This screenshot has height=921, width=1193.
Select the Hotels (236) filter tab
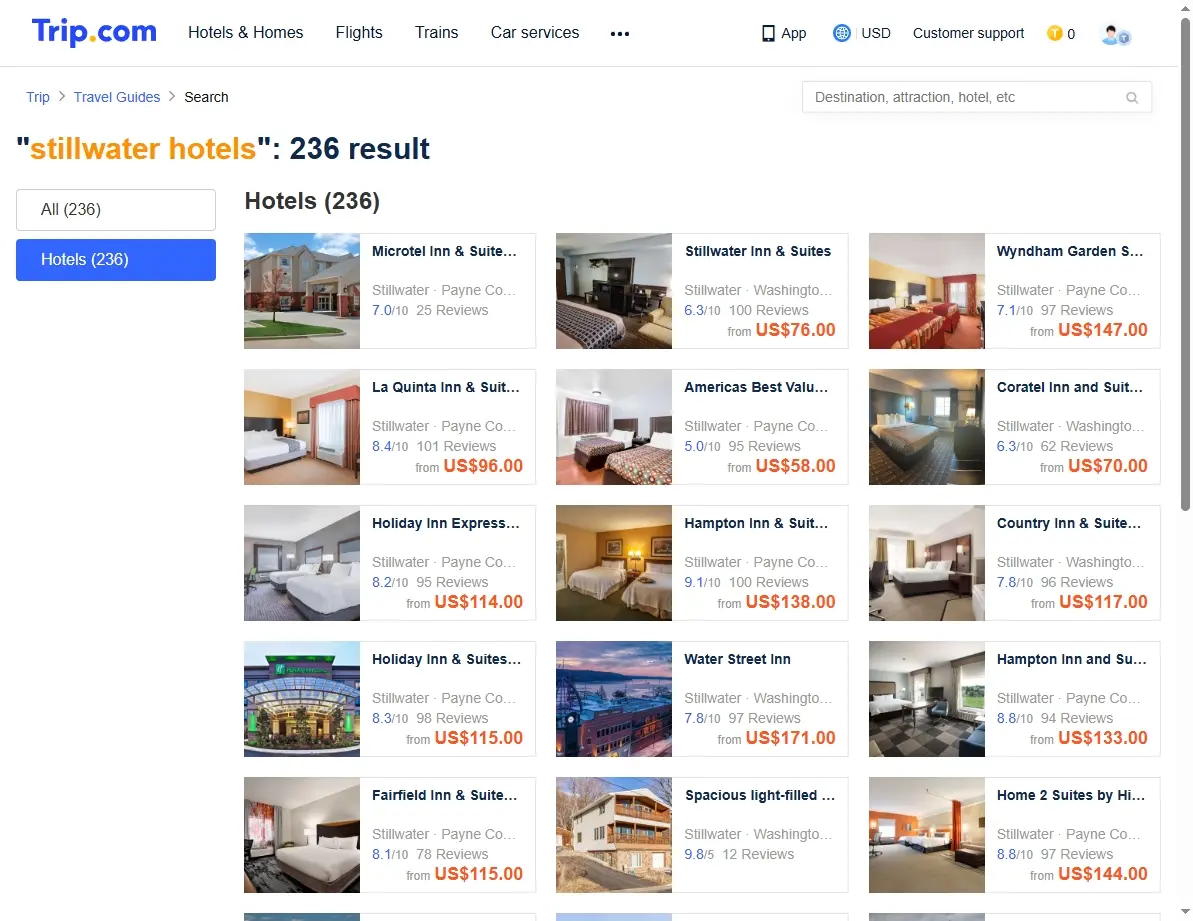(x=116, y=260)
